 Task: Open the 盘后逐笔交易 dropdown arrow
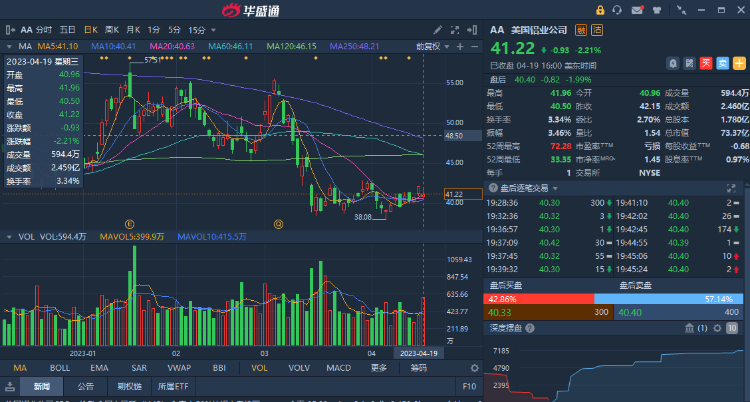[555, 189]
